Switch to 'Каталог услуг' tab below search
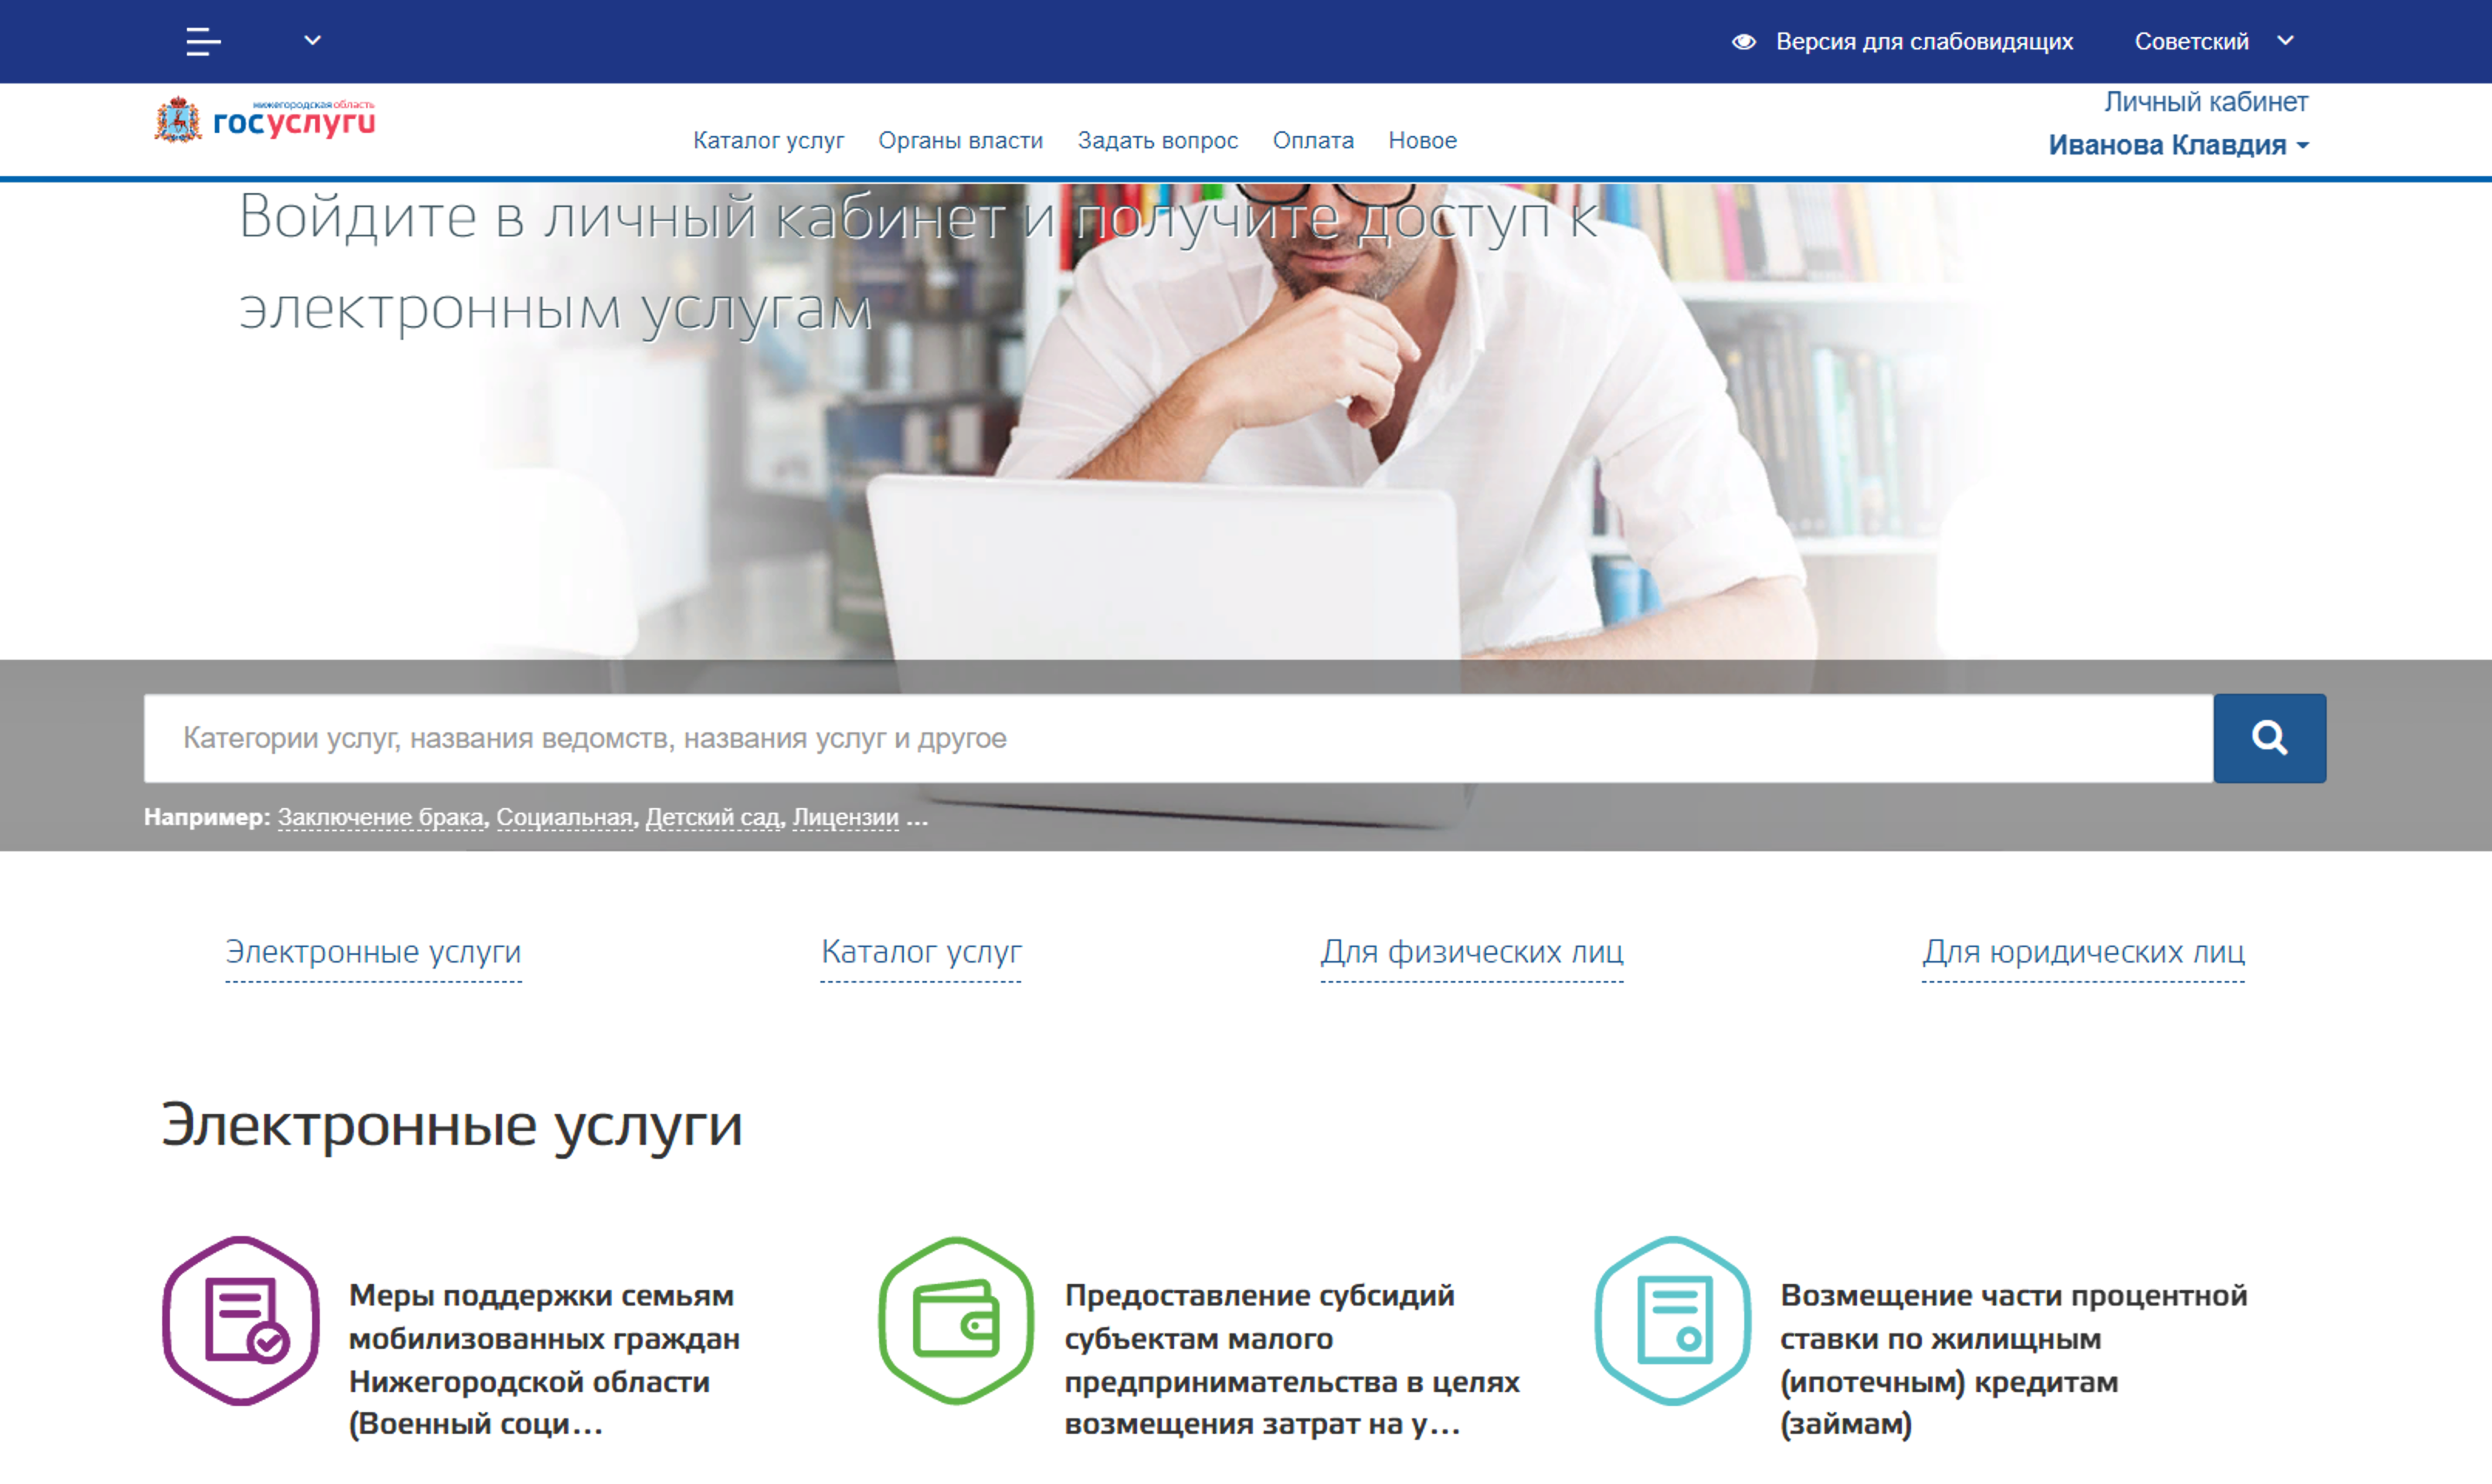 click(x=921, y=952)
